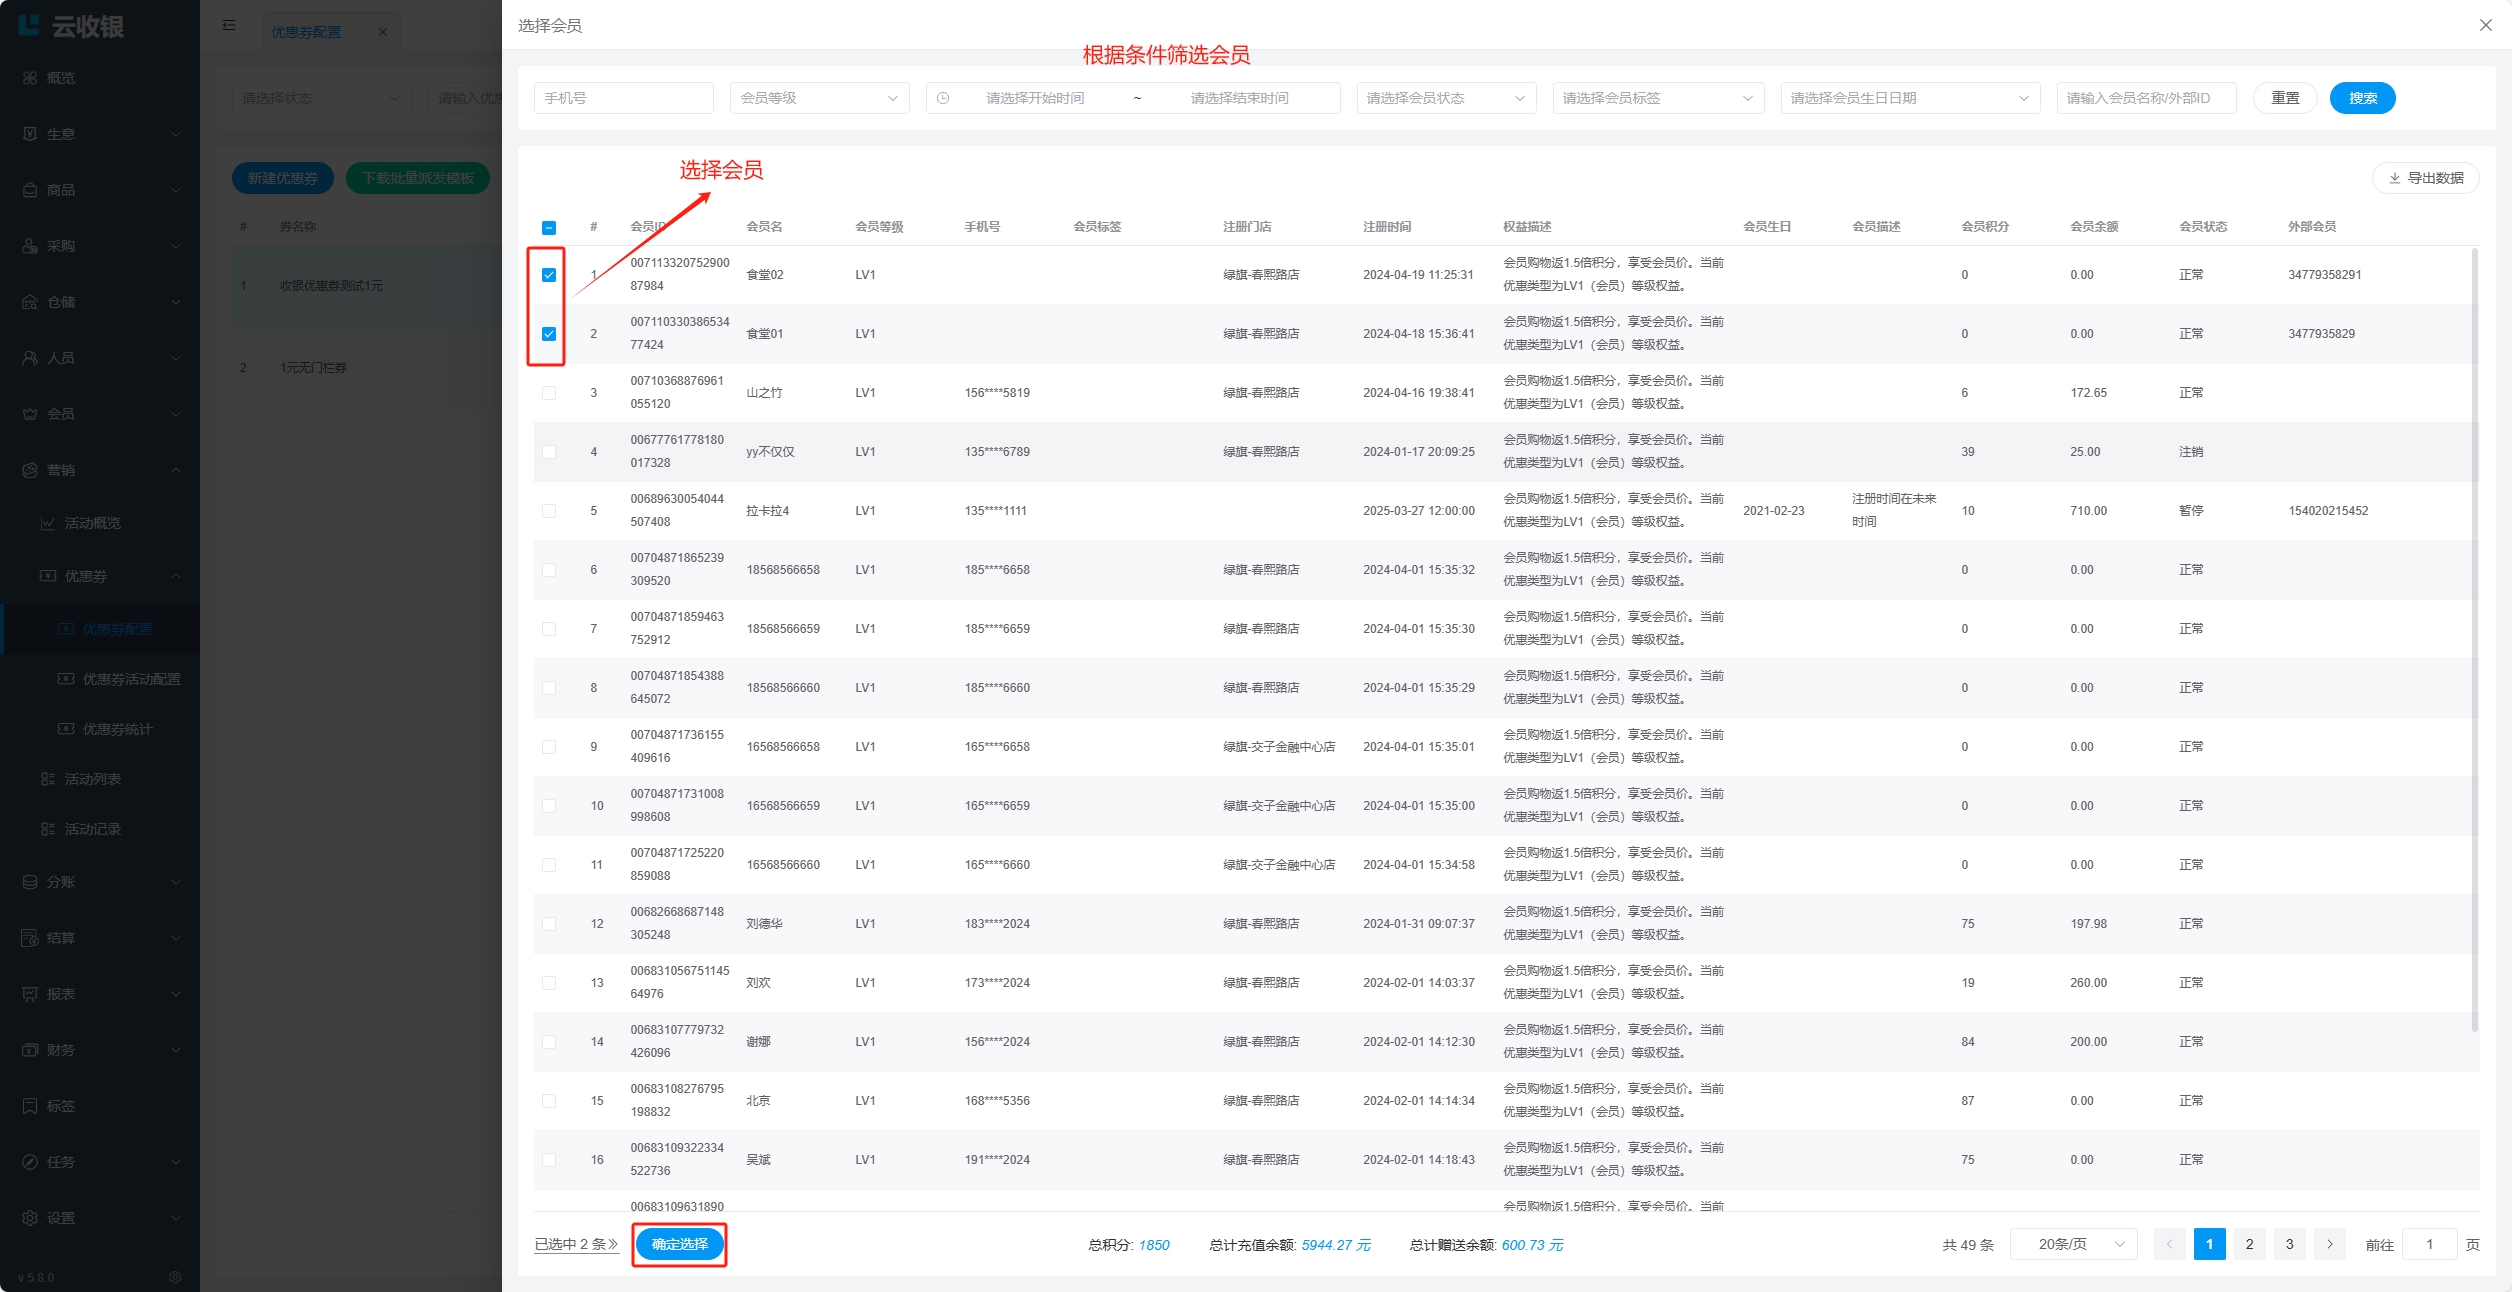Close the coupon configuration tab
Image resolution: width=2512 pixels, height=1292 pixels.
(383, 32)
